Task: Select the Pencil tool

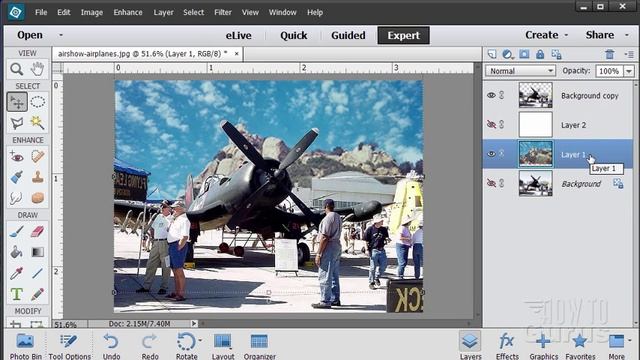Action: coord(37,294)
